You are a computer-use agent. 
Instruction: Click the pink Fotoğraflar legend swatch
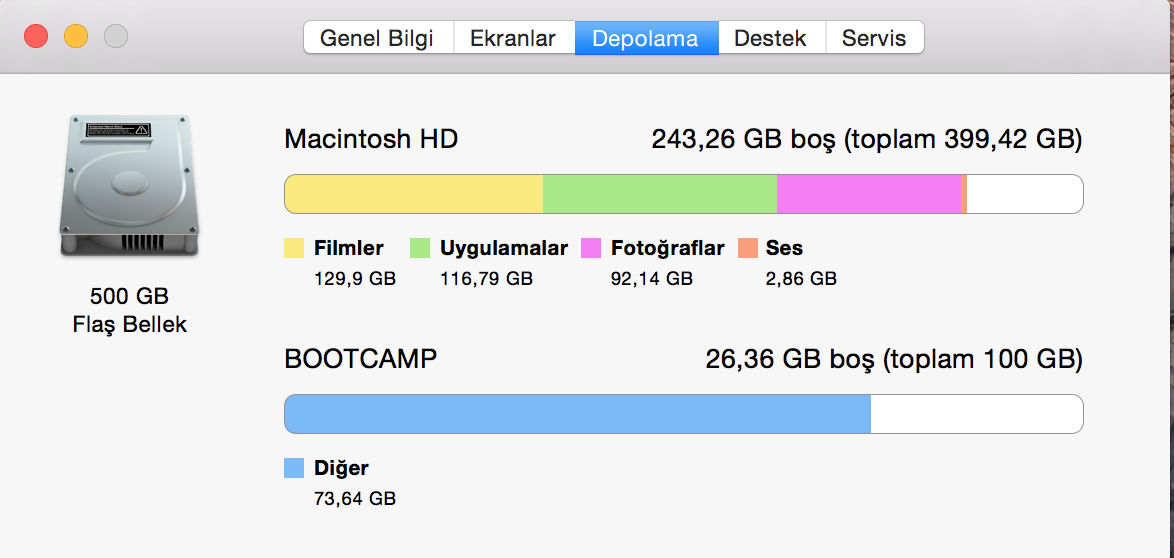[x=591, y=248]
